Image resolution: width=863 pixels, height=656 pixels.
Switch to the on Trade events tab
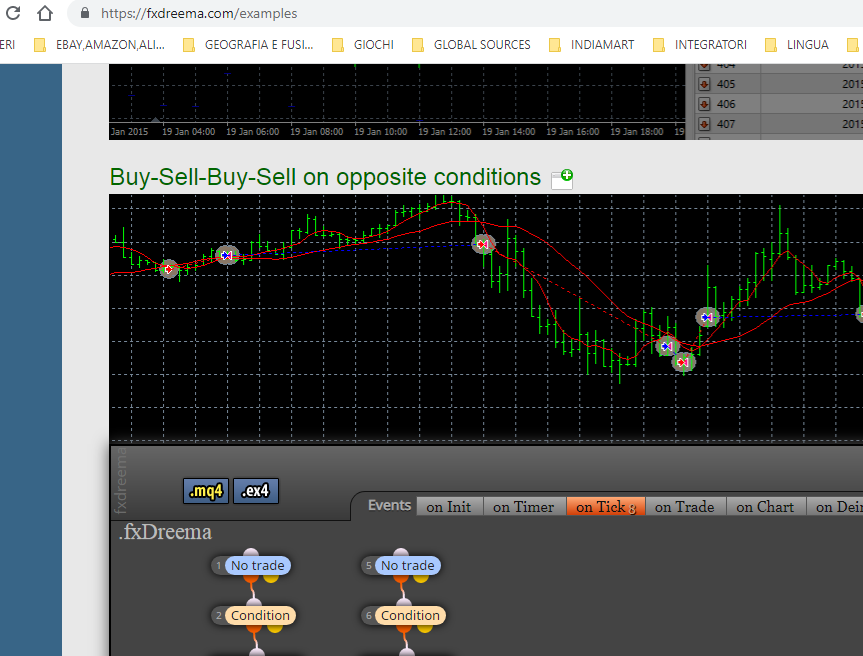click(685, 506)
